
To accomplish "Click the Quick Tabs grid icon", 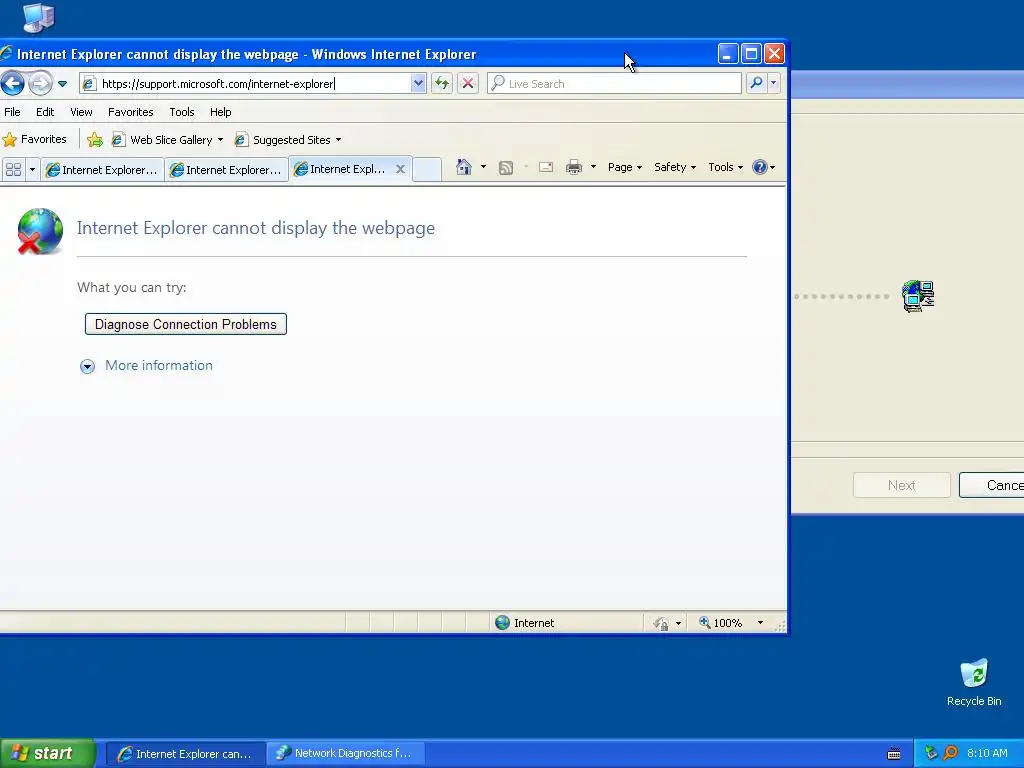I will click(13, 170).
